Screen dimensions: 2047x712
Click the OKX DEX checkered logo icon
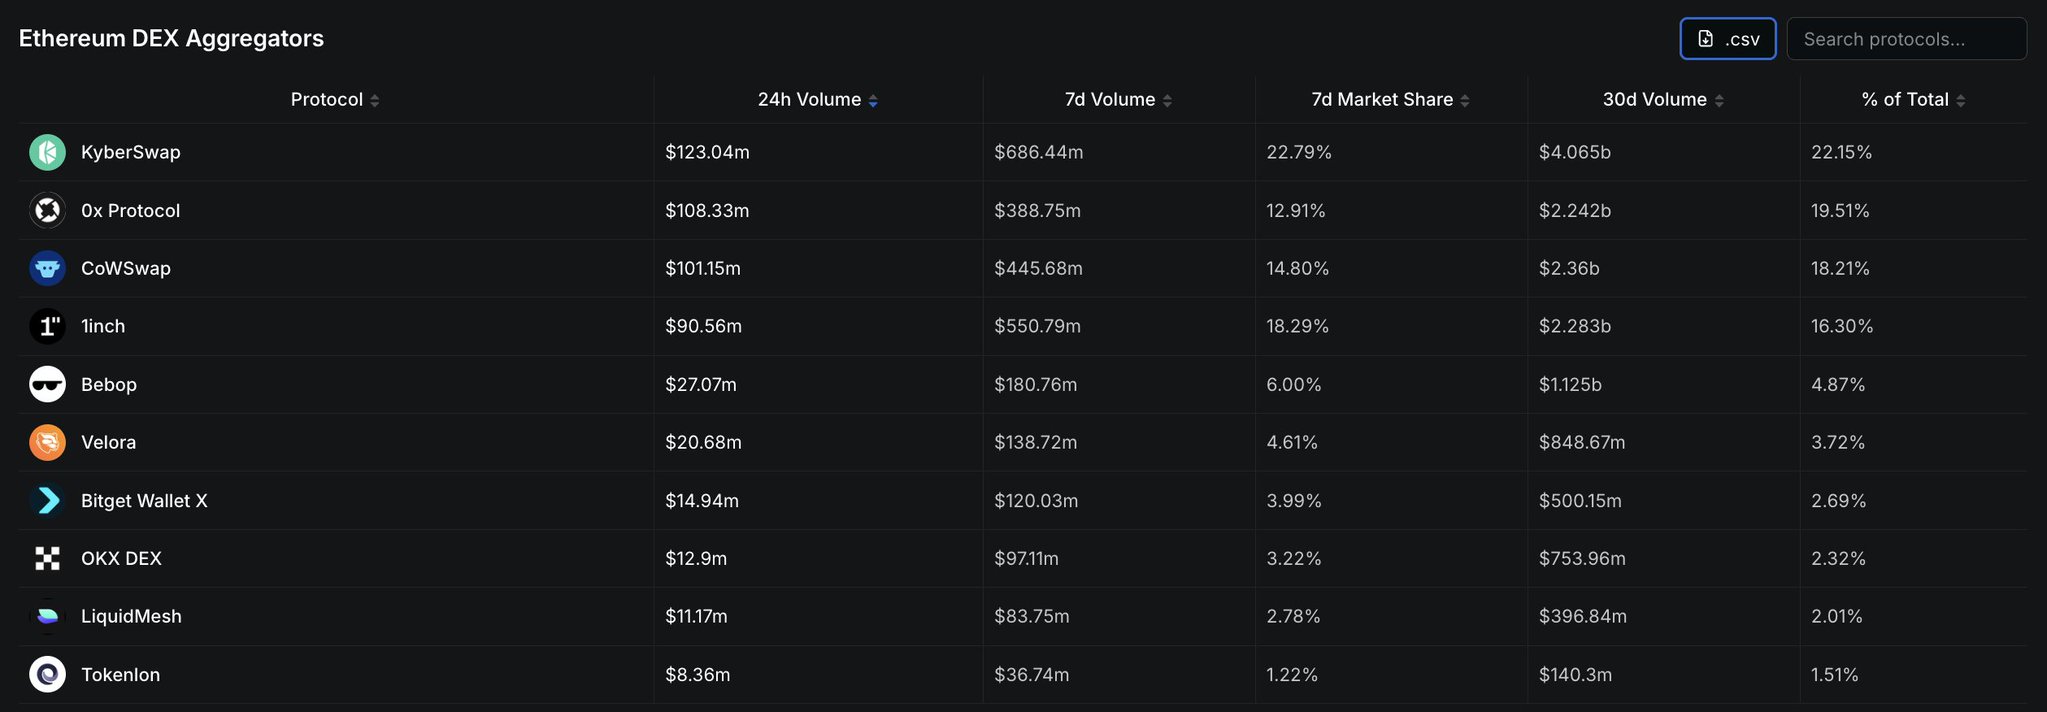tap(47, 558)
